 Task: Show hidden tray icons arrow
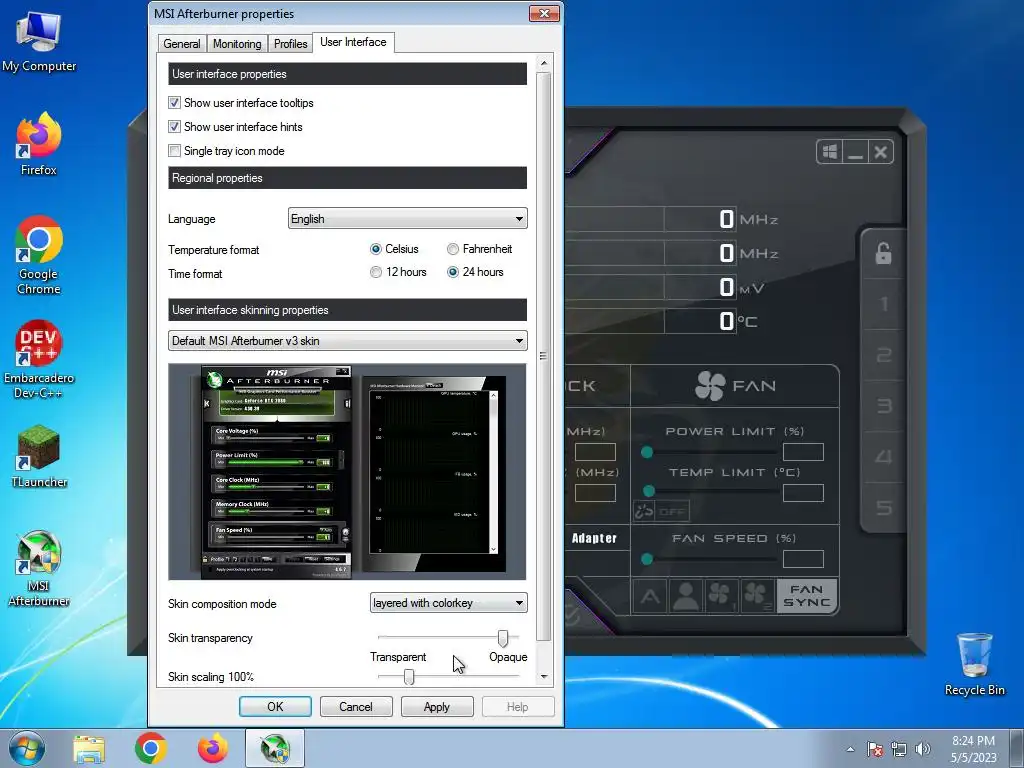850,749
